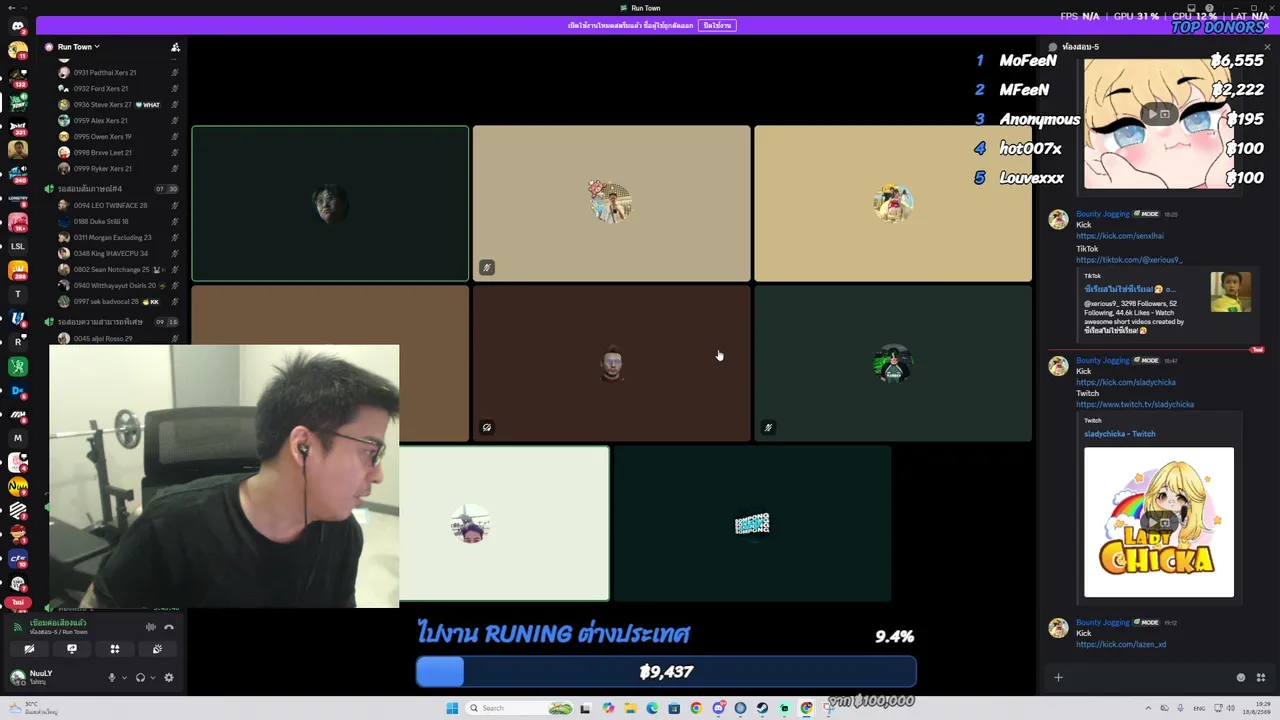Click the bottom-right BONGBONG logo video tile
Viewport: 1280px width, 720px height.
[752, 524]
